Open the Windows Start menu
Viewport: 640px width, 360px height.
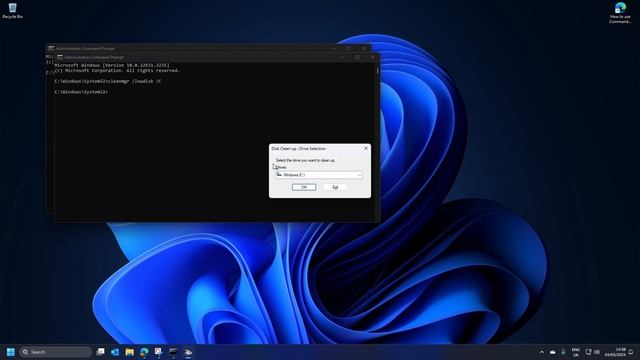pos(11,352)
